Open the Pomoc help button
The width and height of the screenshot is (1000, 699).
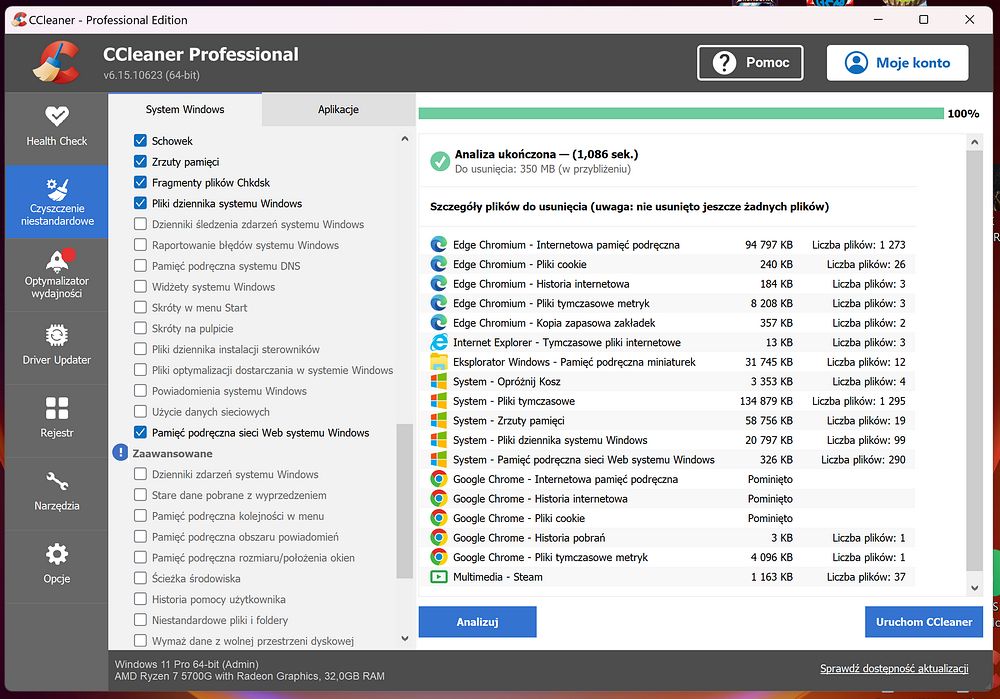tap(750, 63)
